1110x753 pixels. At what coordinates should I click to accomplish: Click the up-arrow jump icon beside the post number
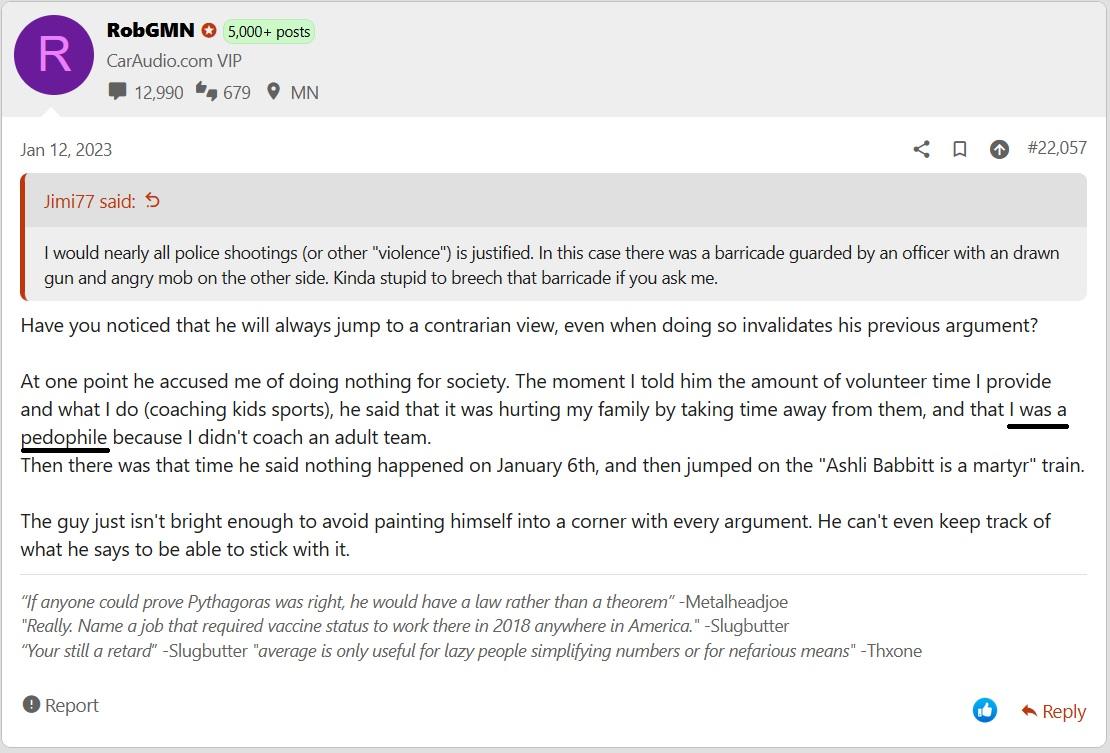999,149
